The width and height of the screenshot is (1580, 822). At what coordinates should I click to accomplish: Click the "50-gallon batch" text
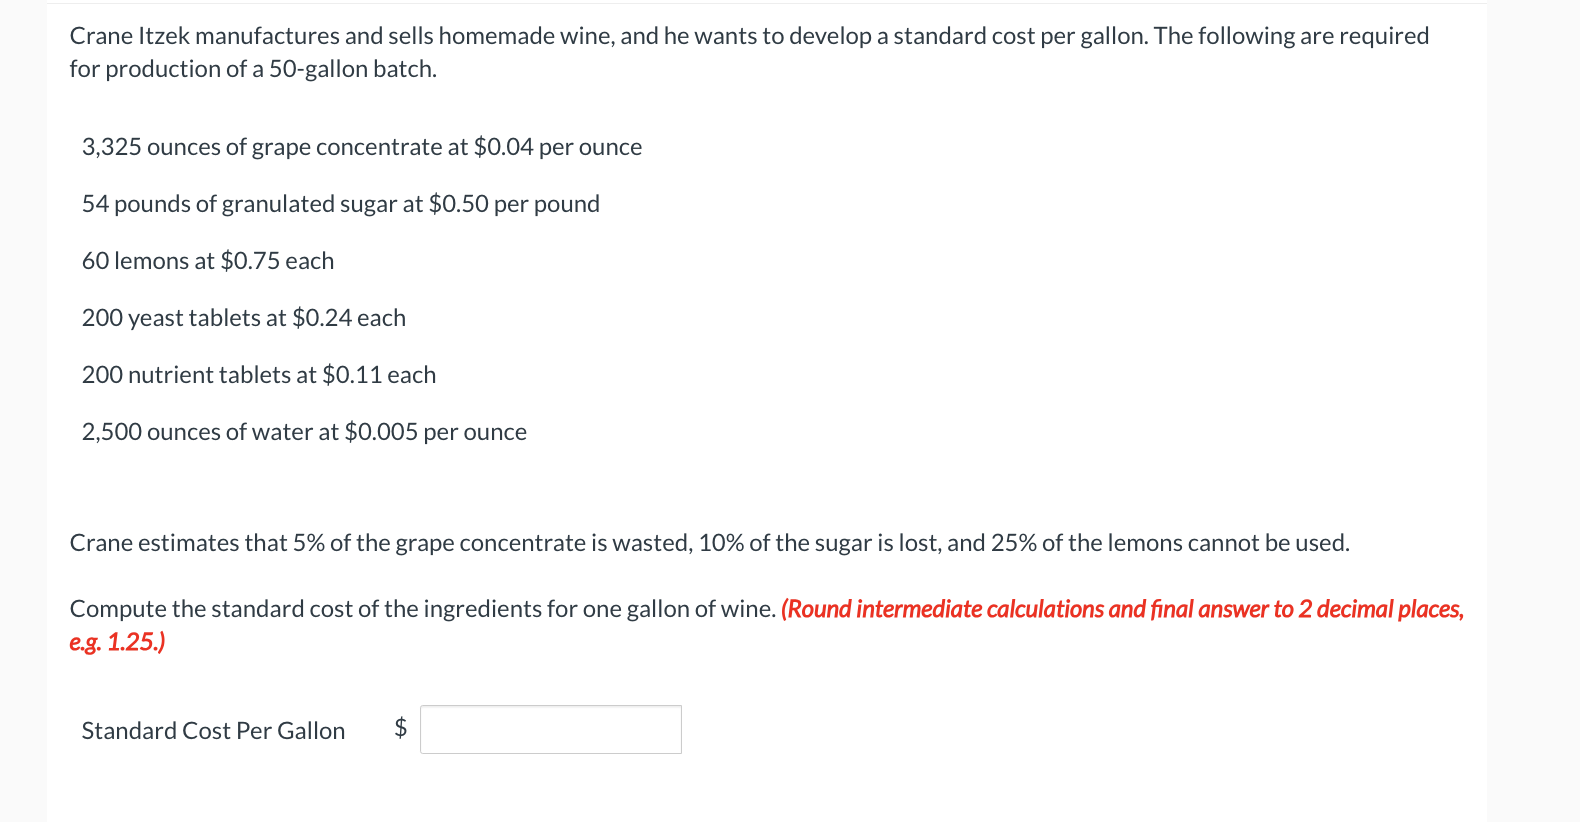tap(352, 69)
